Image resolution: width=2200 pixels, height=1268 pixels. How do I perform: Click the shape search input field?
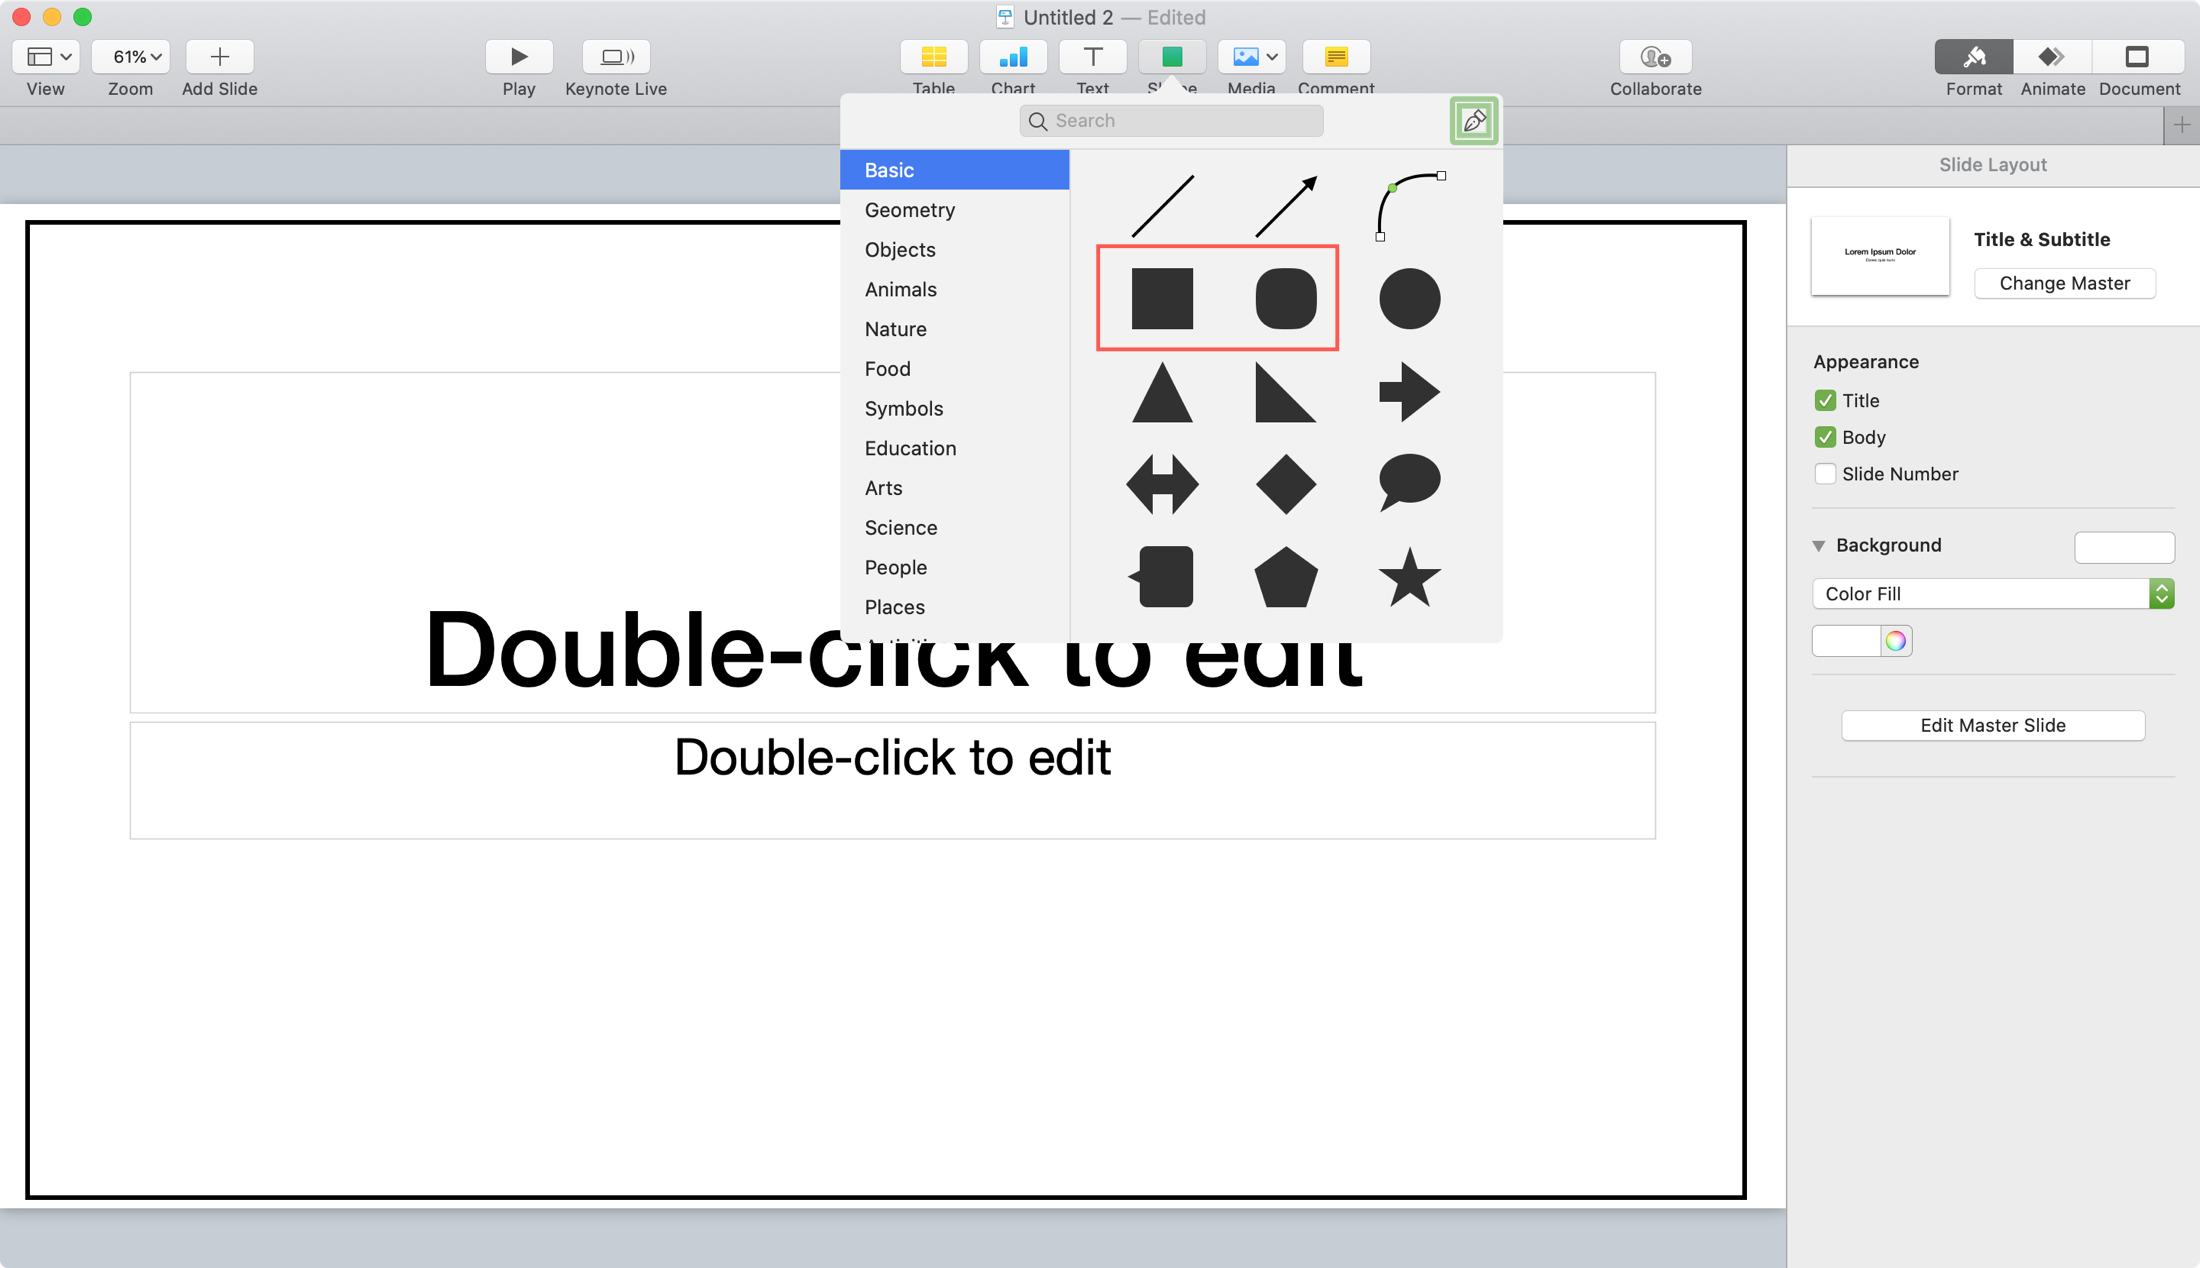(1171, 119)
